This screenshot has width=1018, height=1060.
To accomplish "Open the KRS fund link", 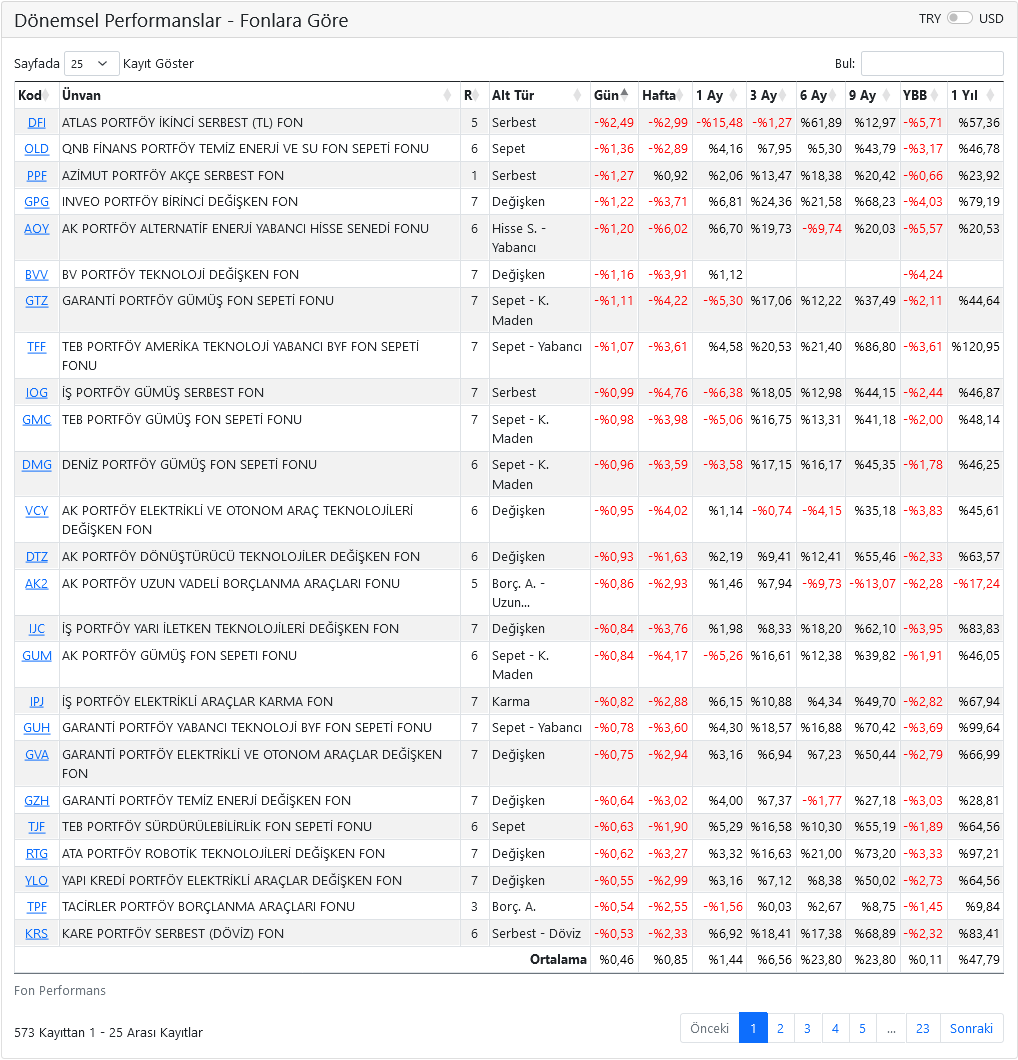I will pos(37,934).
